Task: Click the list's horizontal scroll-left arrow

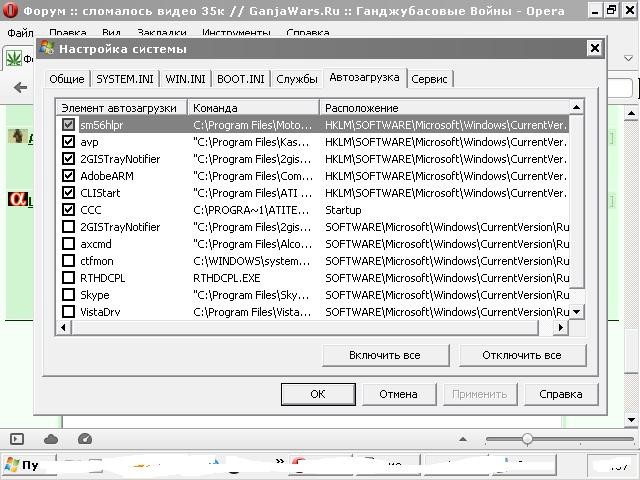Action: point(63,327)
